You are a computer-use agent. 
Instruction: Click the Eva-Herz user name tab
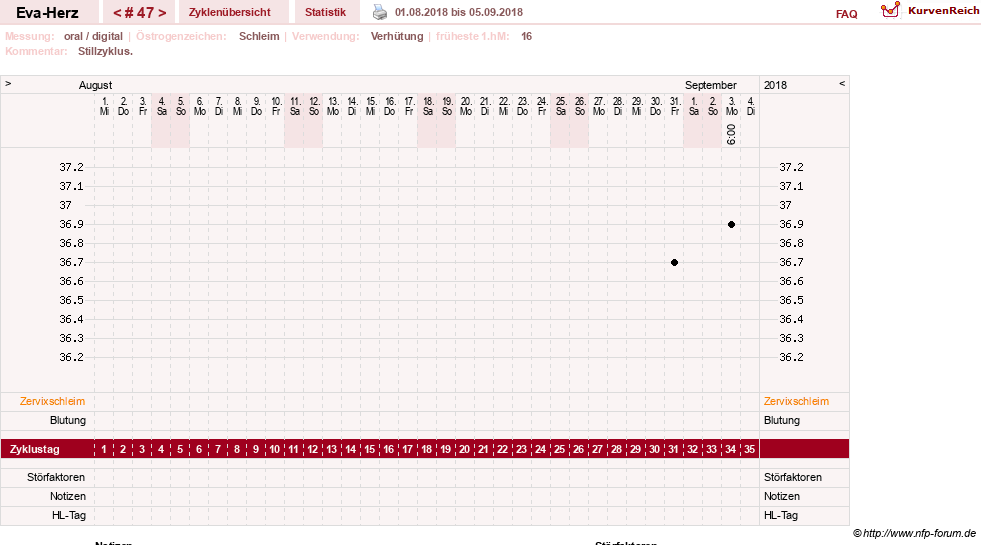tap(47, 12)
